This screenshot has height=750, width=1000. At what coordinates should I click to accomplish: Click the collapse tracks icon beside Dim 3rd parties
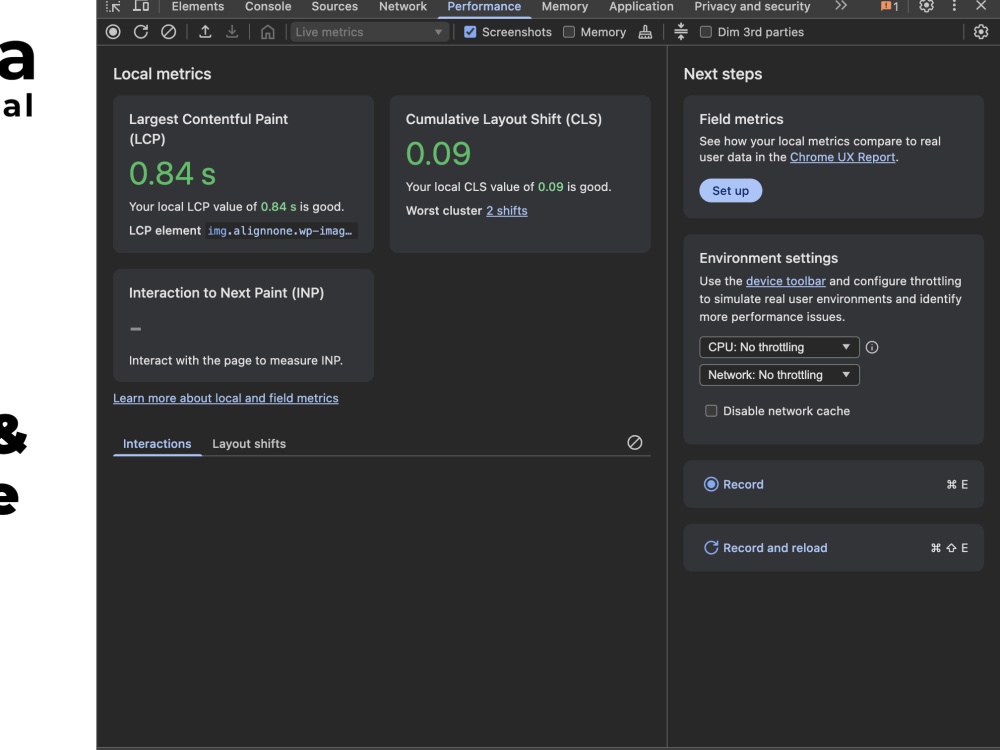tap(681, 32)
